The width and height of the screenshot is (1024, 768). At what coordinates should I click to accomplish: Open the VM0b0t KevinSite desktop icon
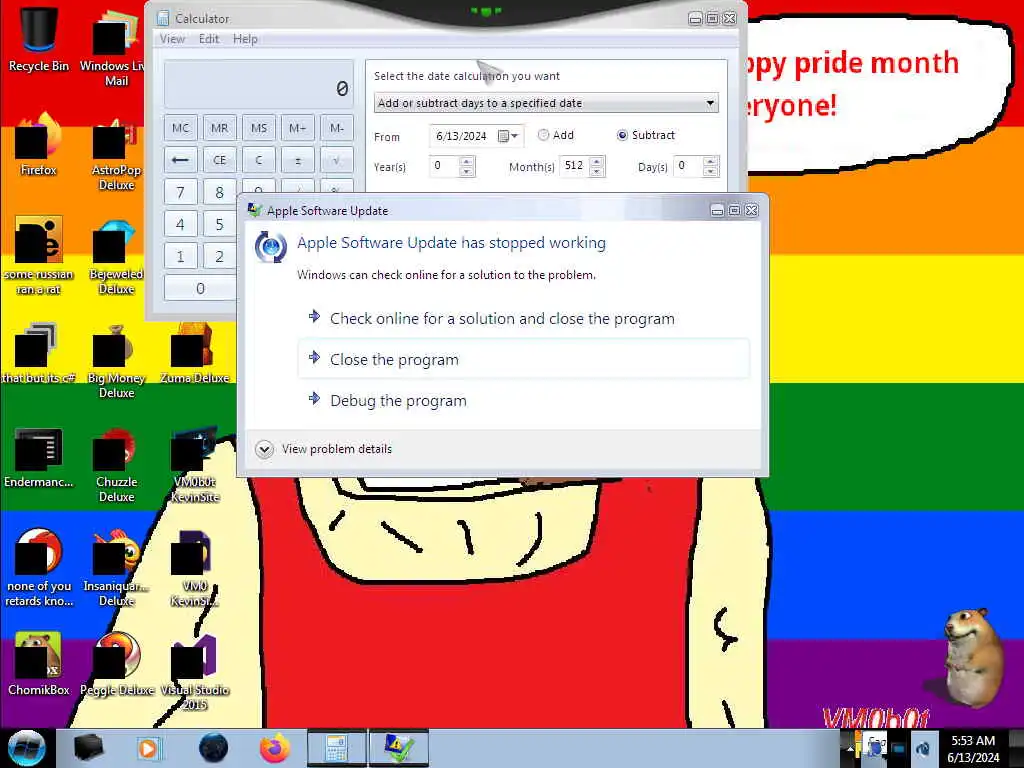[x=194, y=465]
